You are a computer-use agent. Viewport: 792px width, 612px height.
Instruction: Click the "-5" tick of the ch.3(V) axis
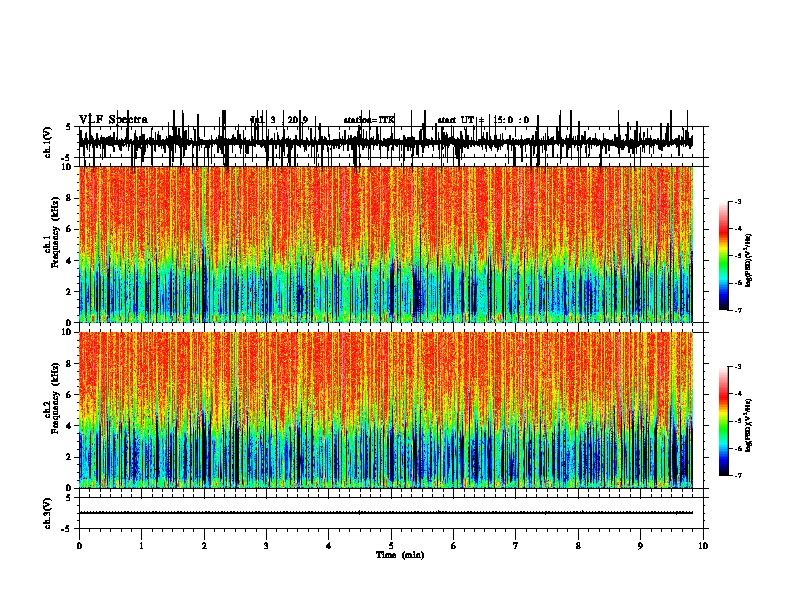point(68,529)
